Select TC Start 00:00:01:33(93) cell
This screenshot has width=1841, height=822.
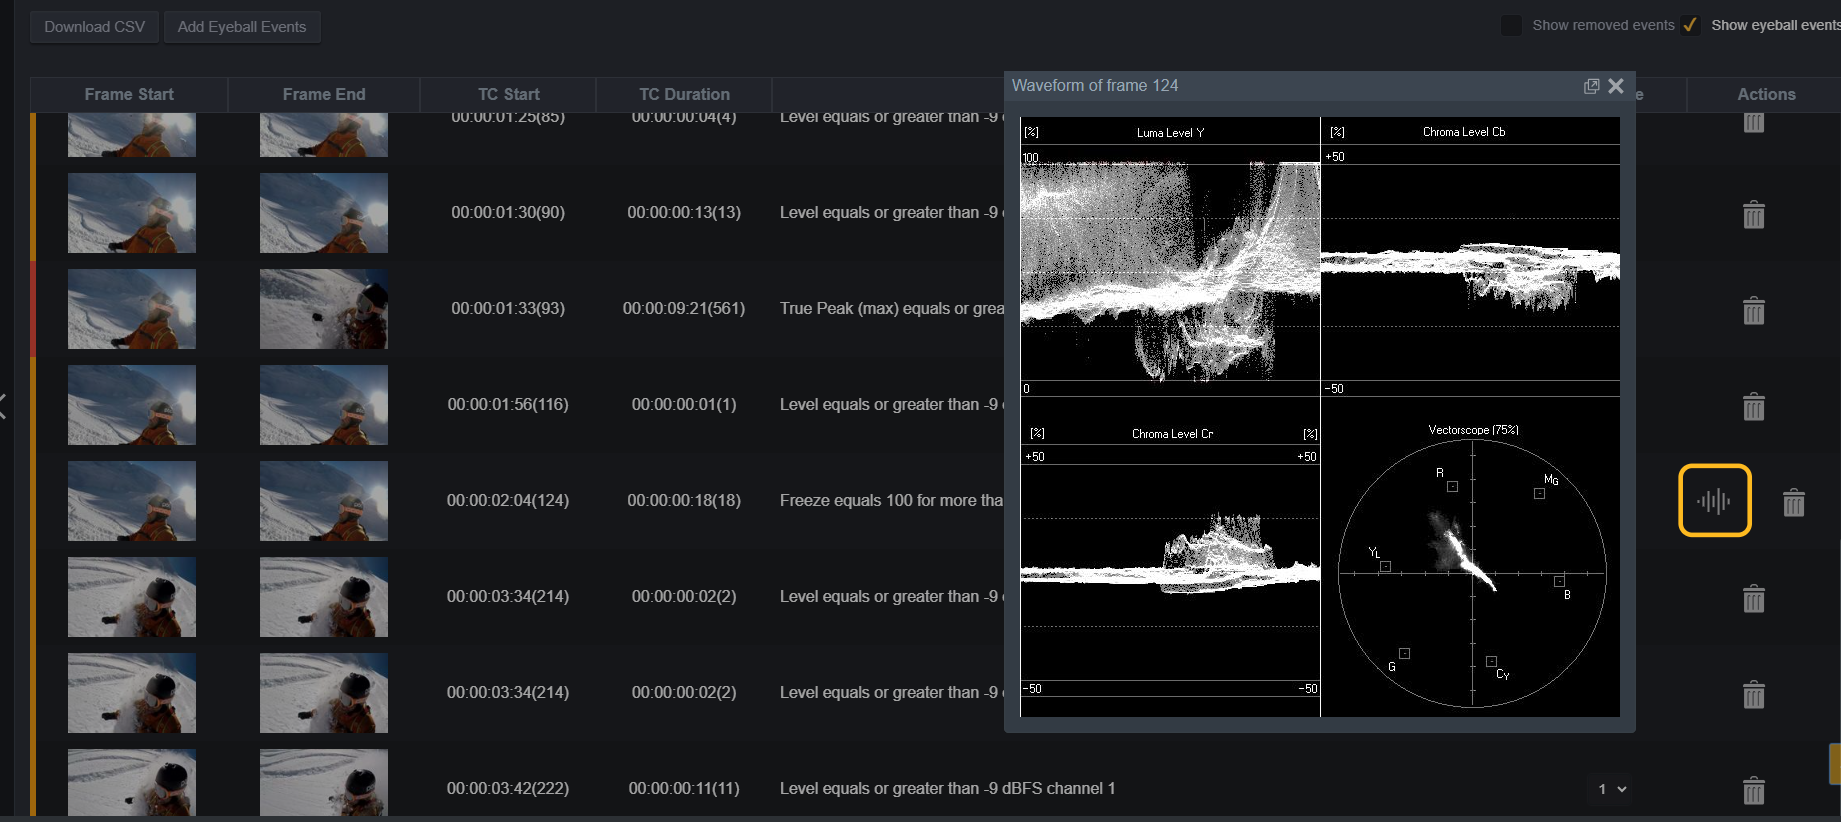tap(508, 308)
